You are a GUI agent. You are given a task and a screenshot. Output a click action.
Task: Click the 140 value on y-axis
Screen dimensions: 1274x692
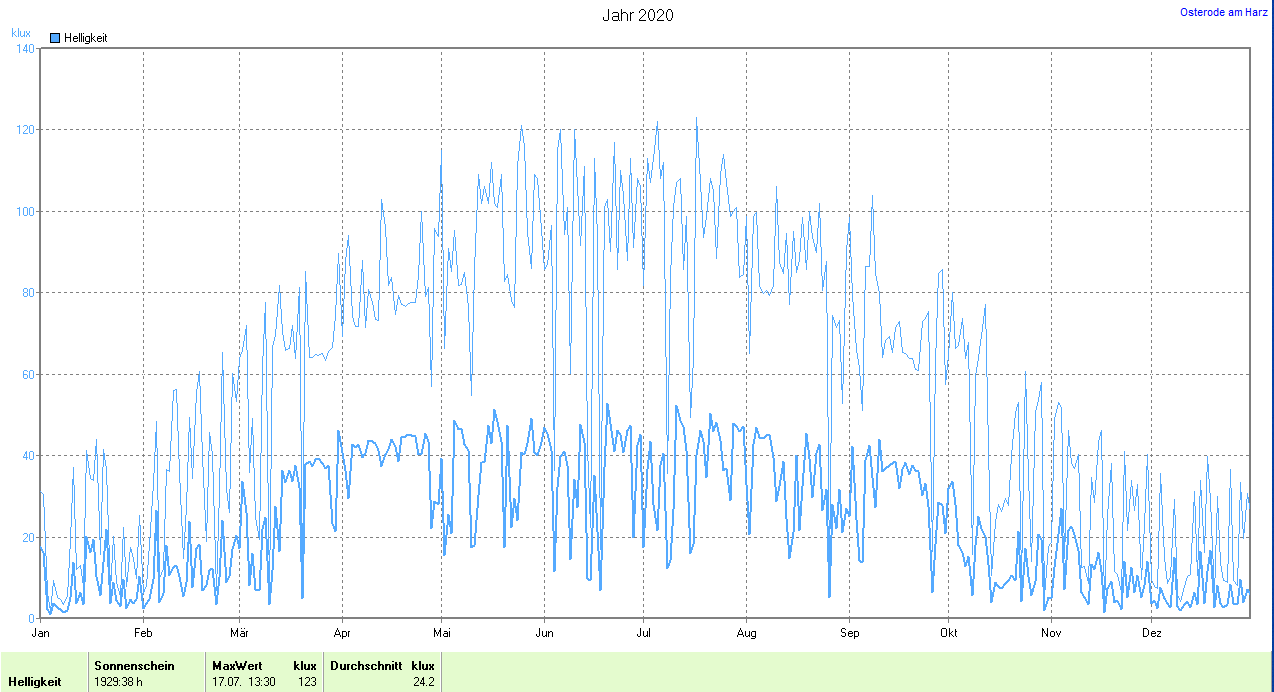(25, 48)
